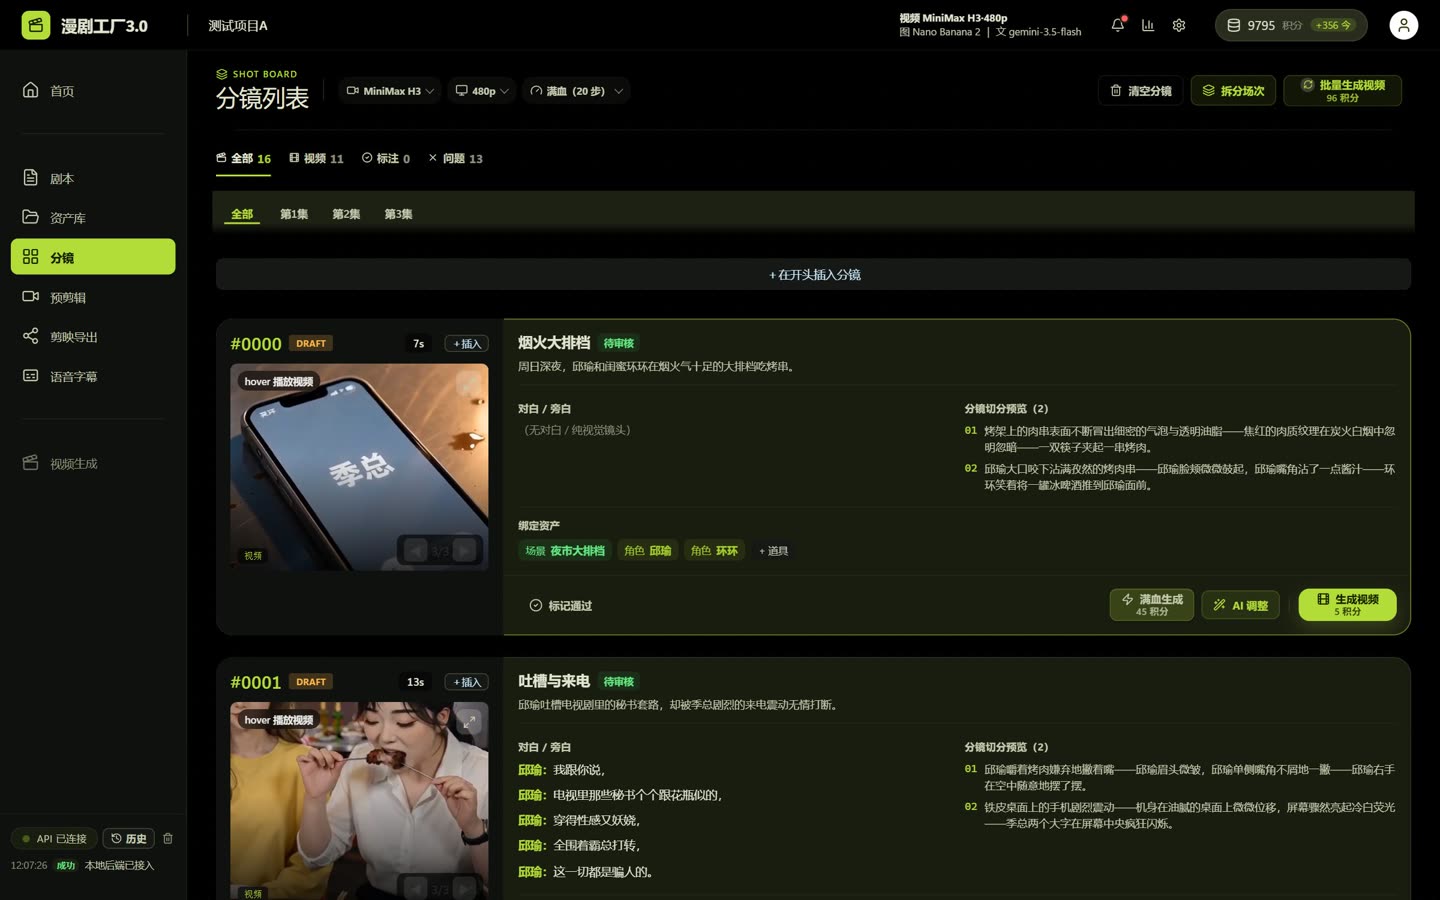Open 资产库 in the sidebar
This screenshot has height=900, width=1440.
click(93, 217)
